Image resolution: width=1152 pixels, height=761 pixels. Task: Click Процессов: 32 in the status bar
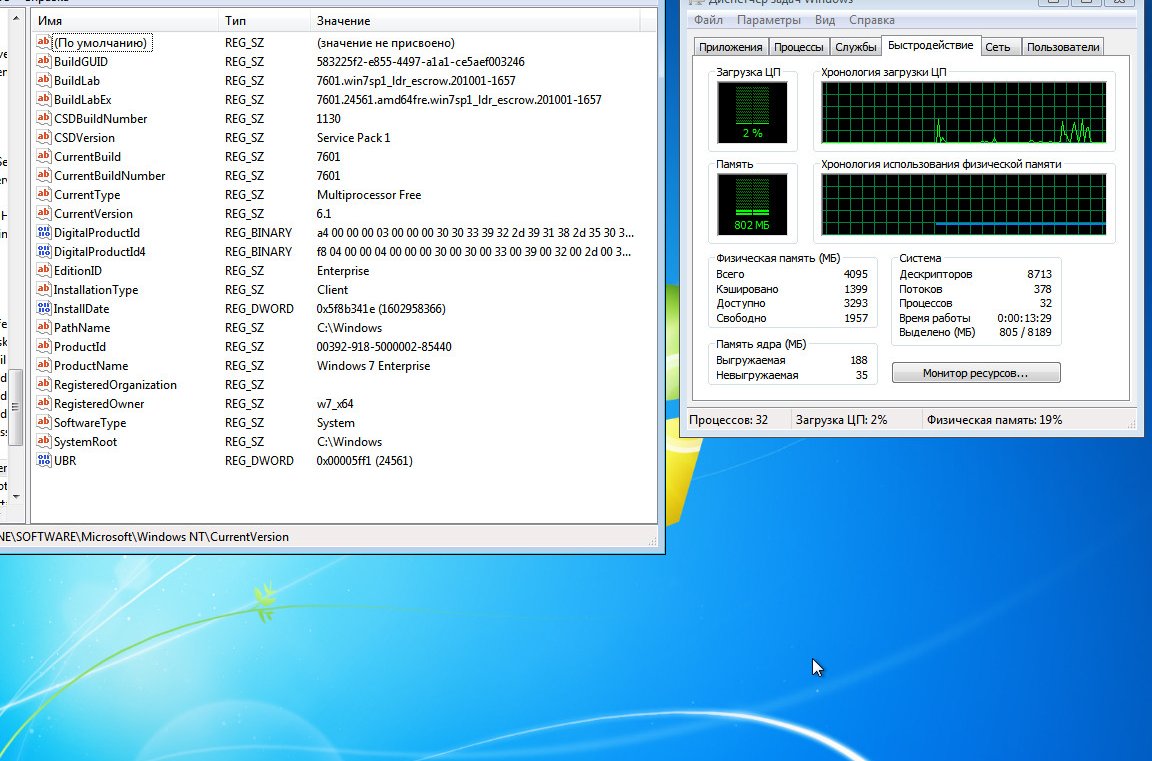click(728, 420)
